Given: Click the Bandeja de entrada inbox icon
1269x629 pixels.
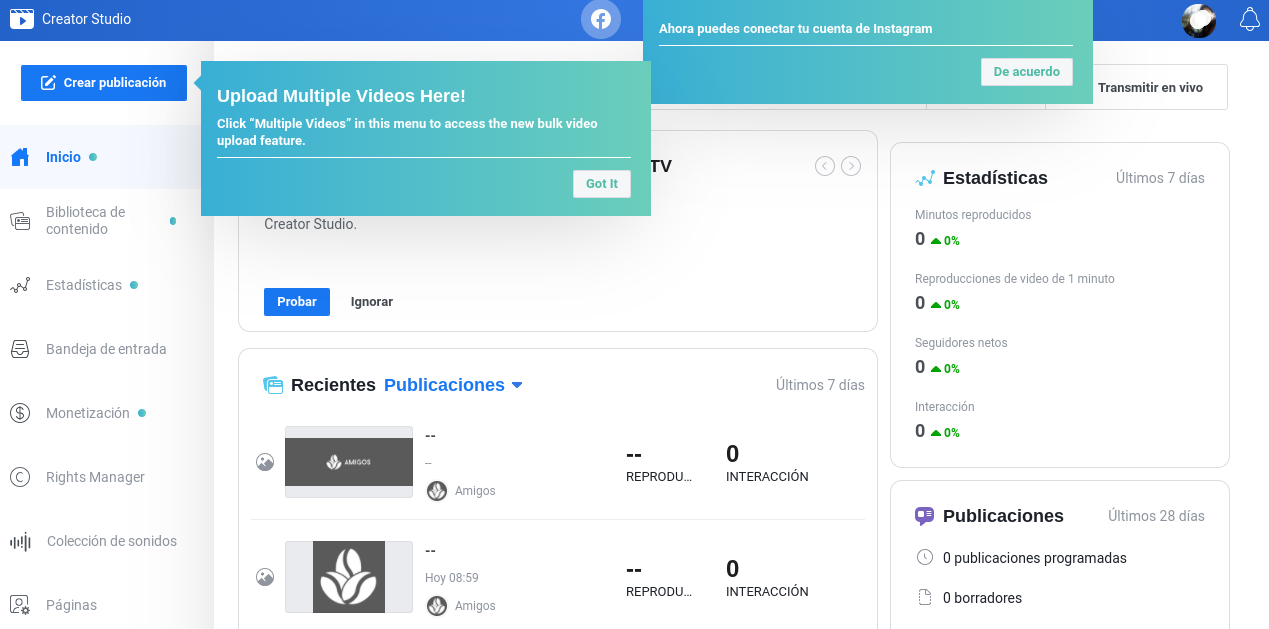Looking at the screenshot, I should [20, 349].
